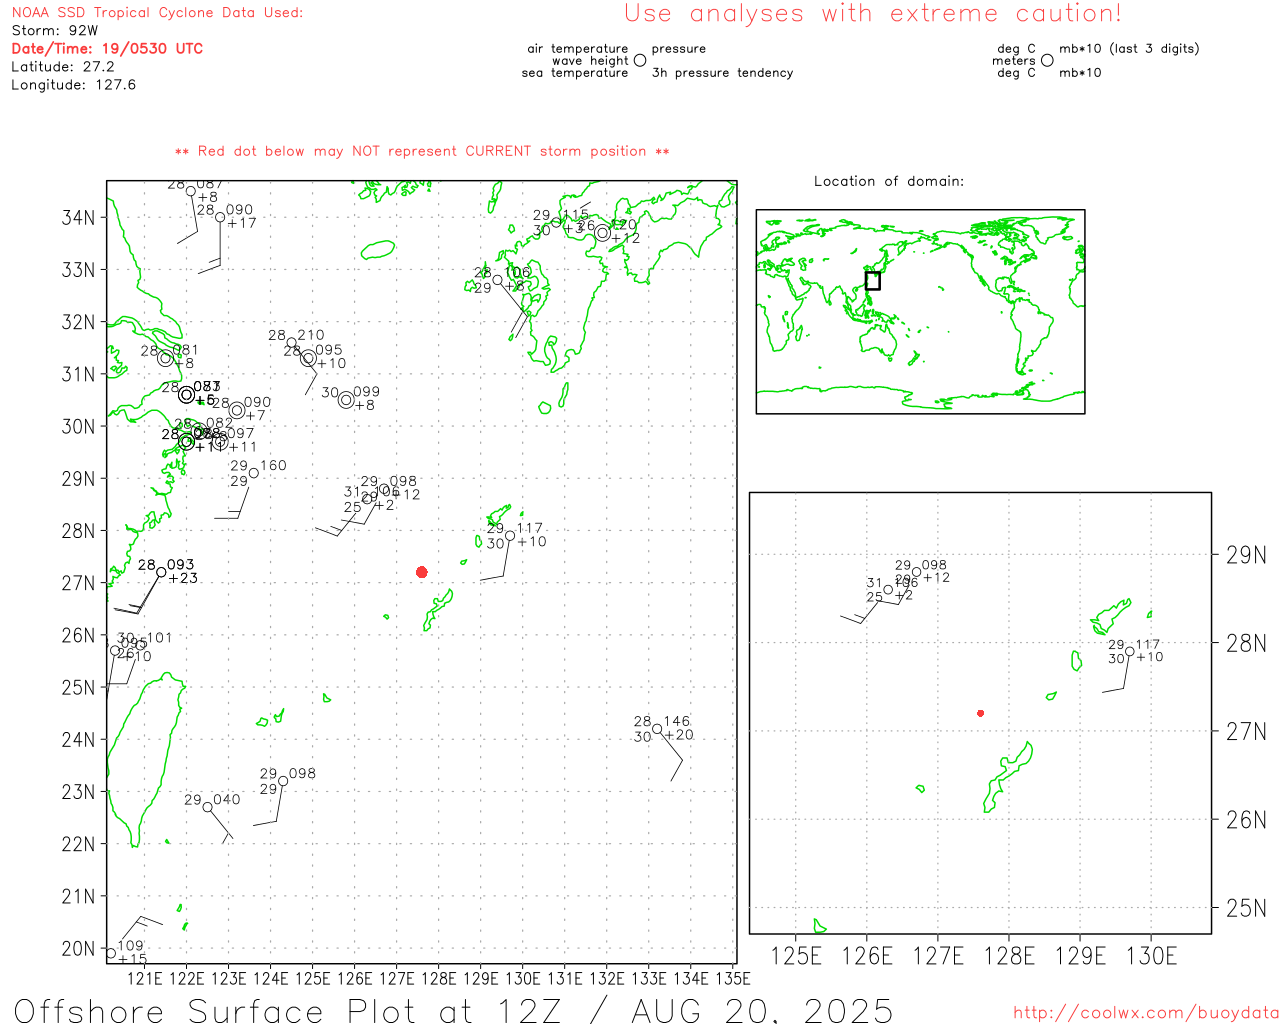Click the inset map station circle with pressure 117

1130,652
